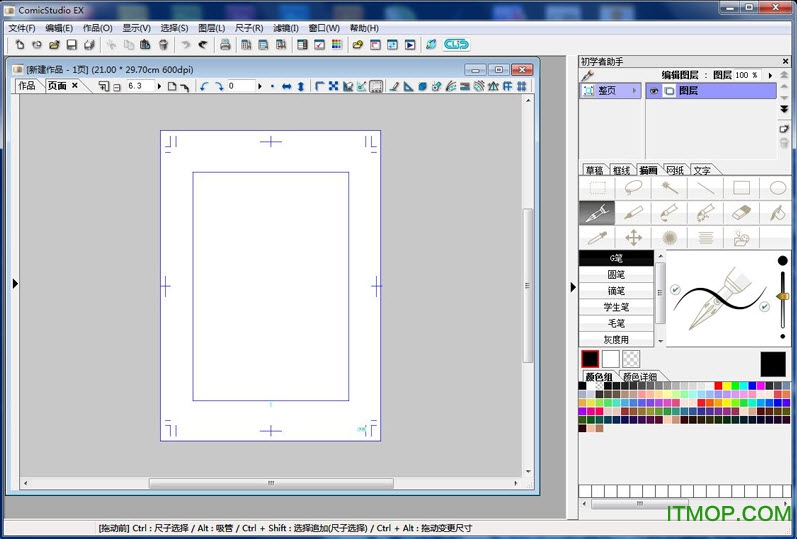
Task: Toggle the left checkmark on pen preview
Action: (x=675, y=289)
